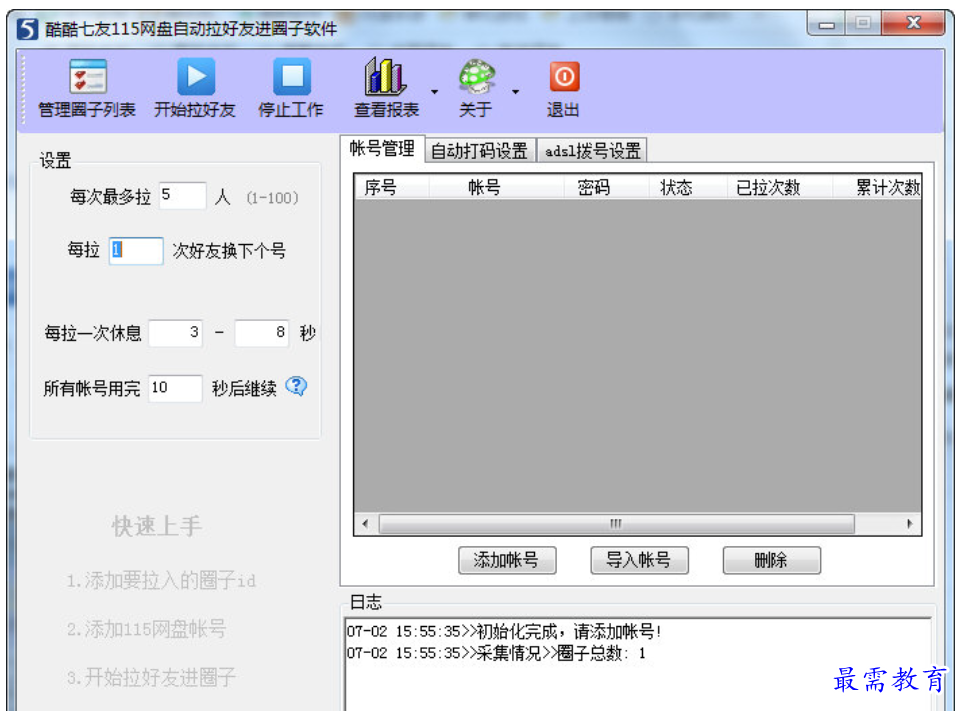955x711 pixels.
Task: Click the log line 采集情况>>圈子总数: 1
Action: point(496,653)
